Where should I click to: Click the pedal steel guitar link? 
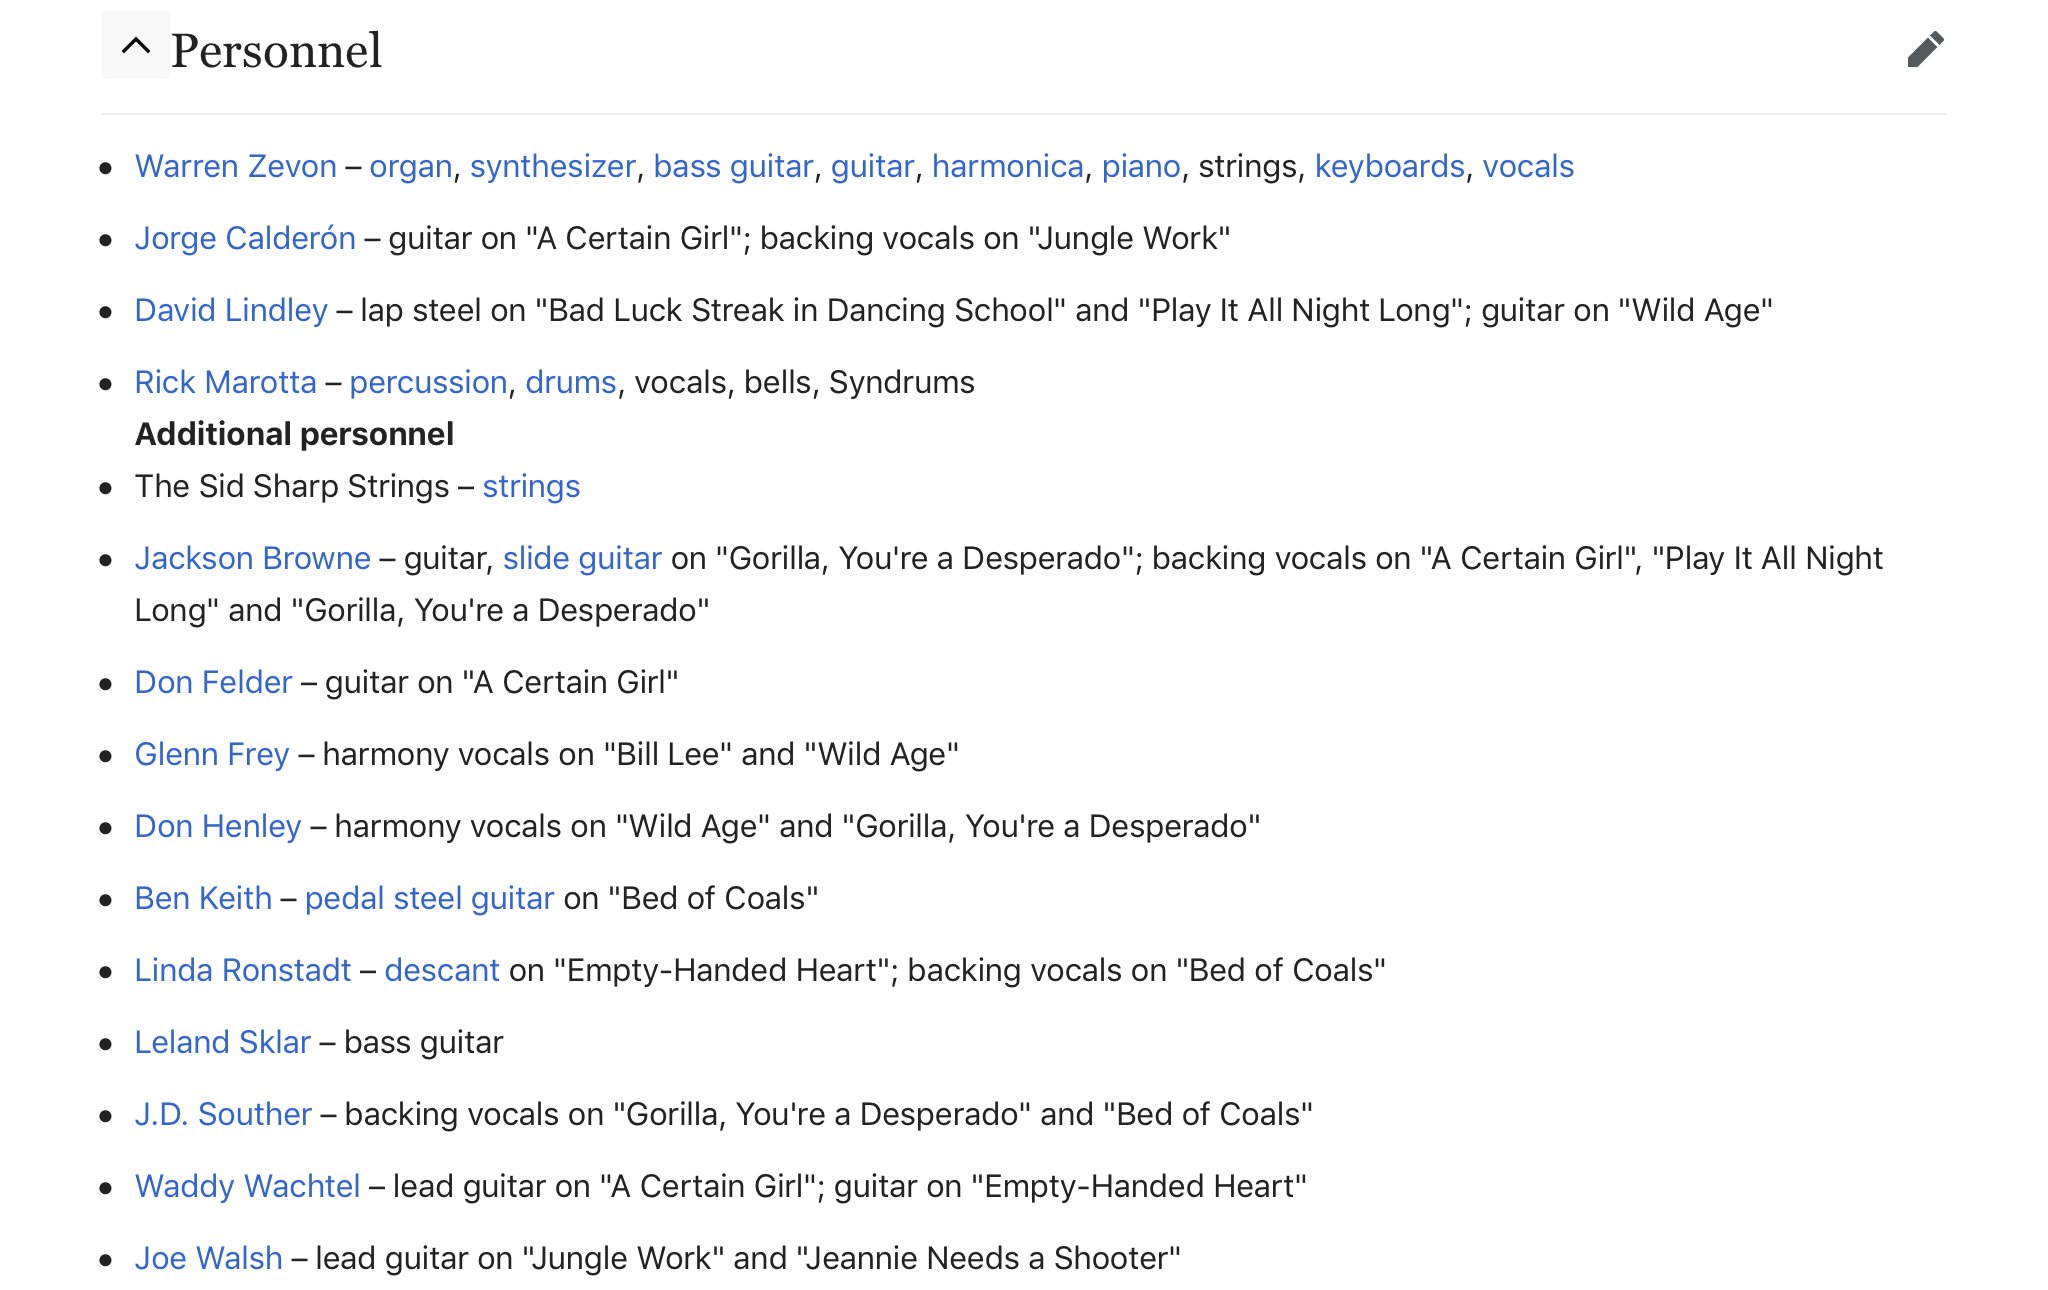point(429,898)
